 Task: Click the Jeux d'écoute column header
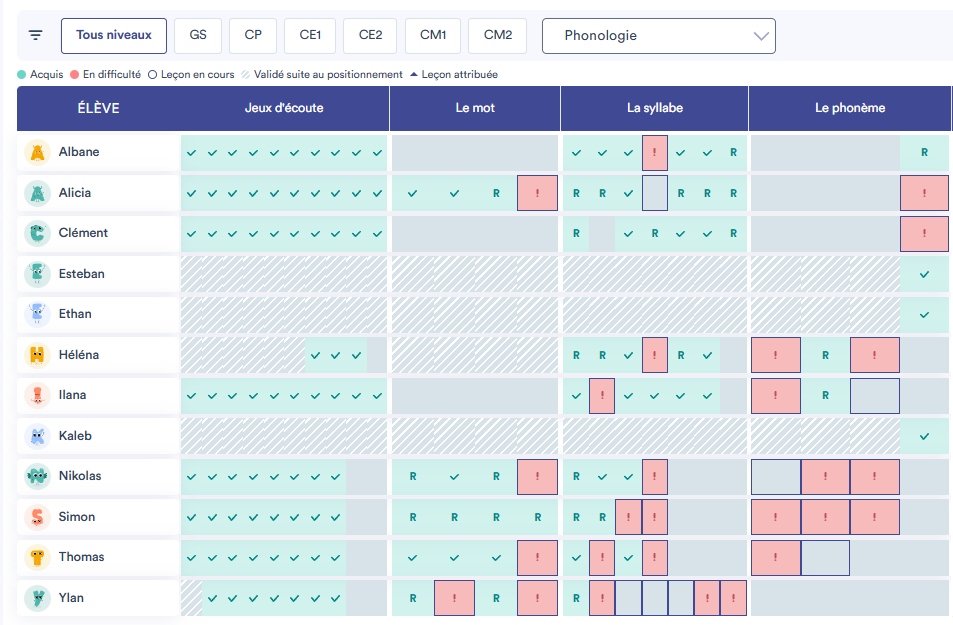[284, 108]
